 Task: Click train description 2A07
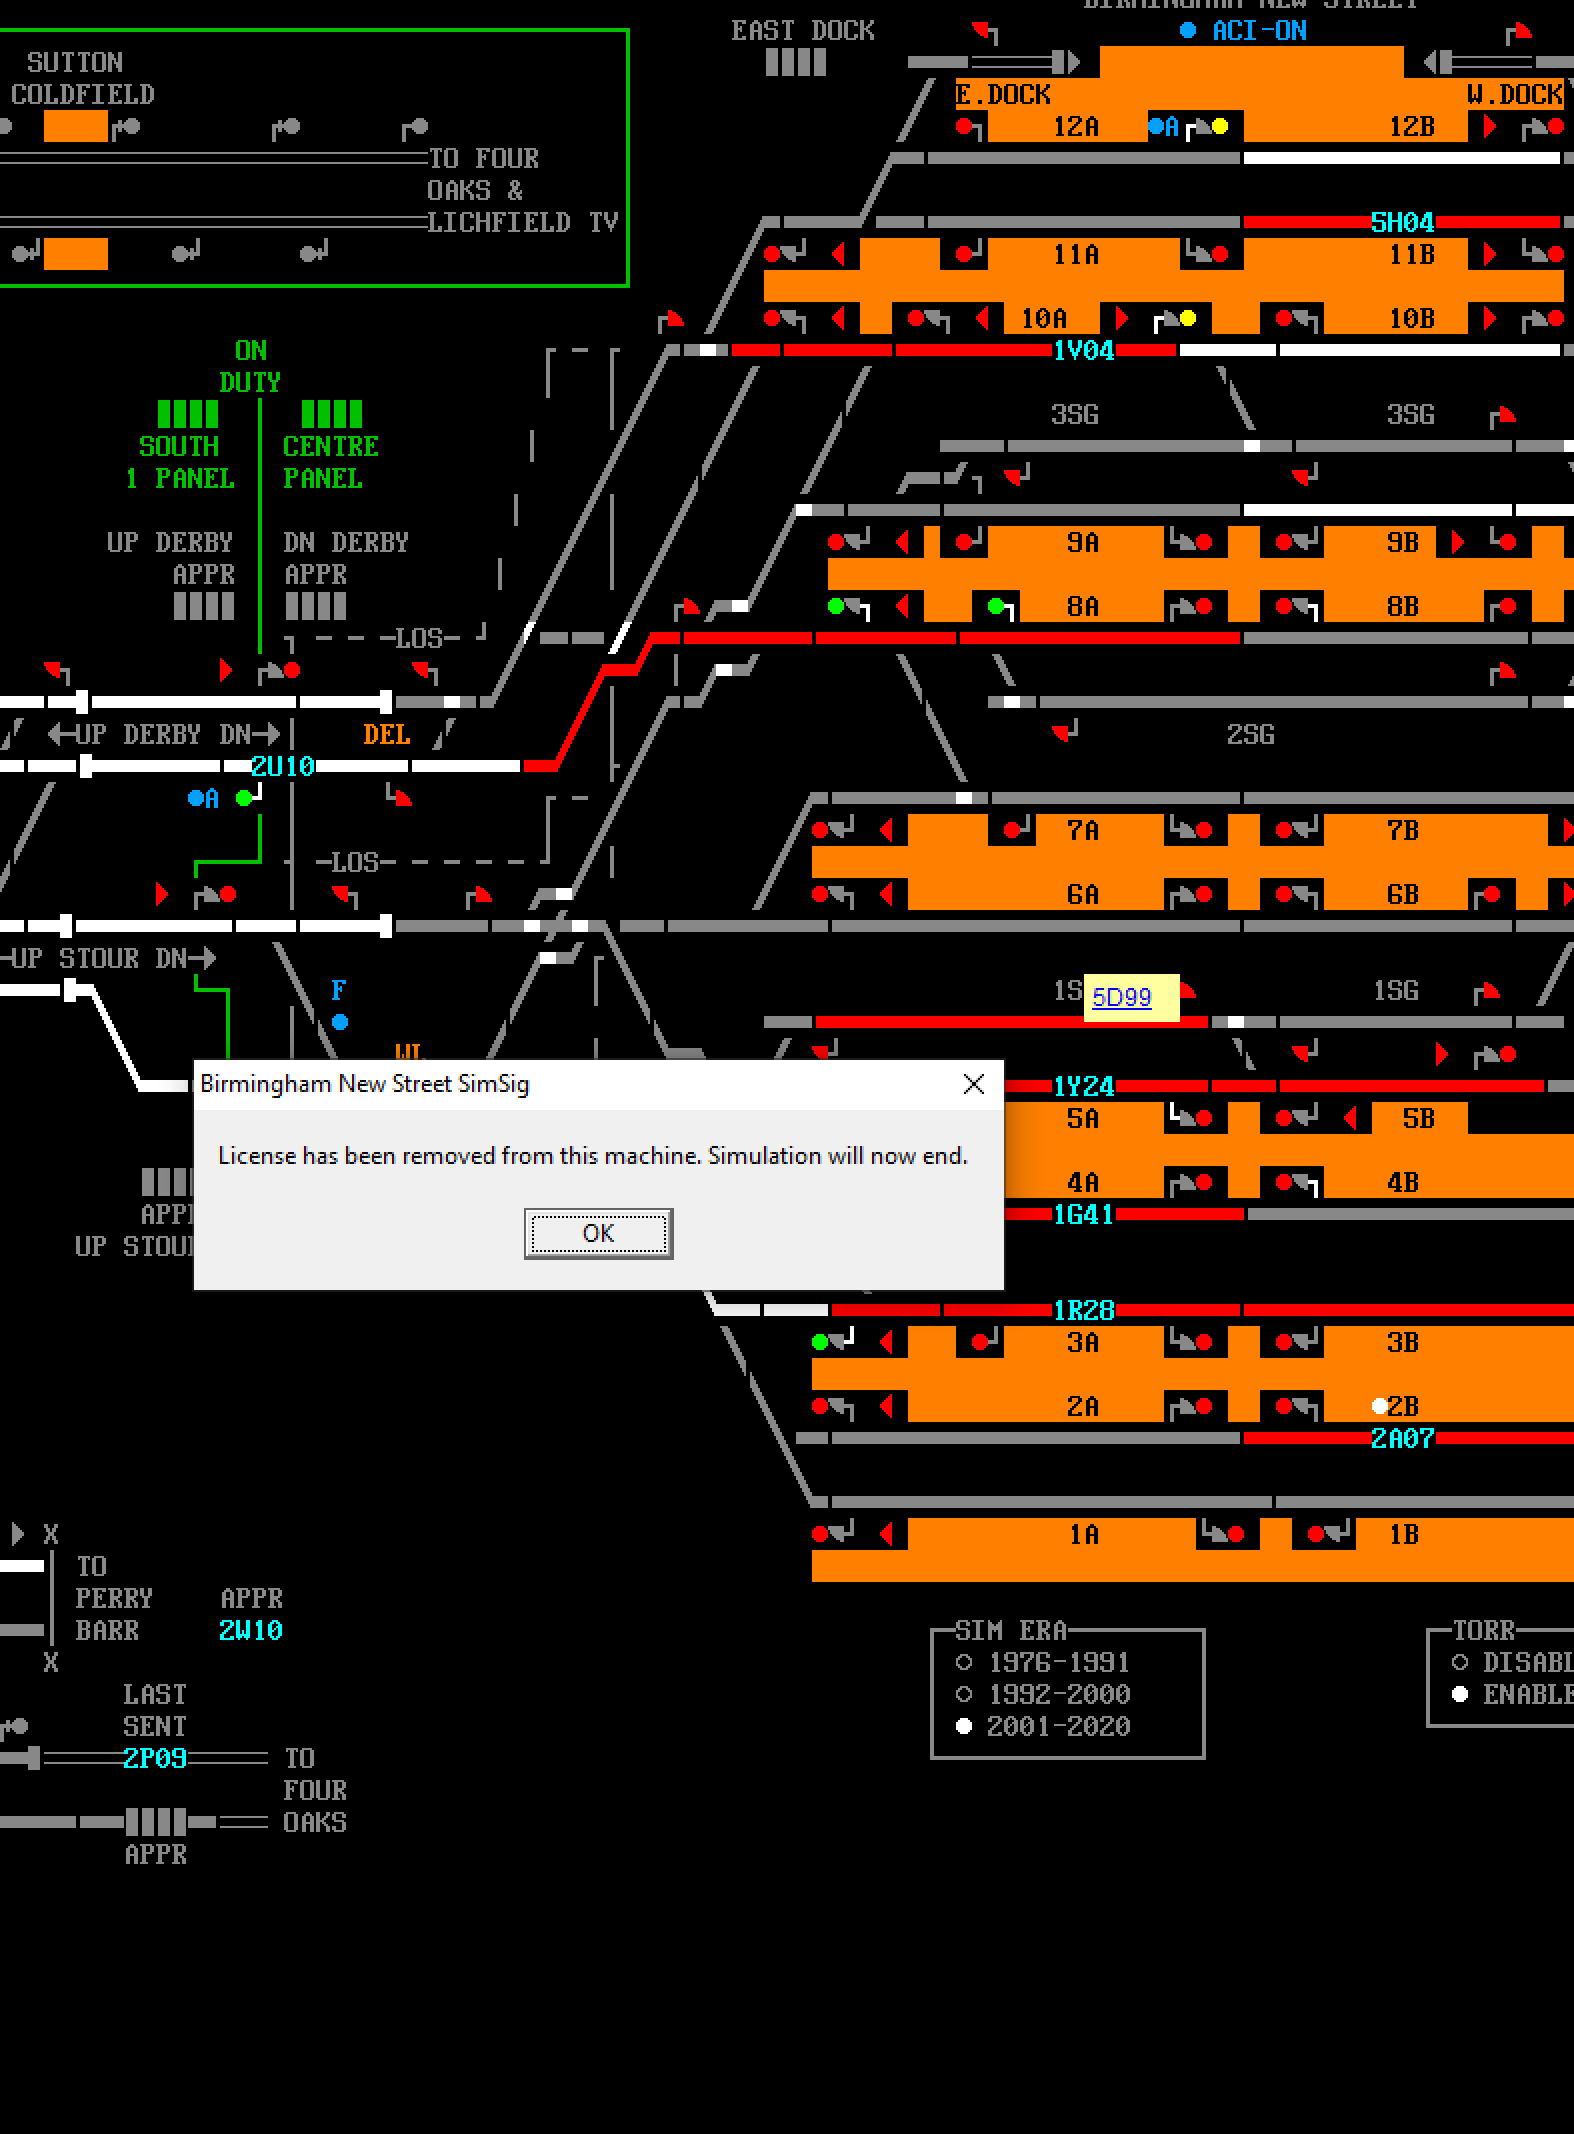1402,1438
